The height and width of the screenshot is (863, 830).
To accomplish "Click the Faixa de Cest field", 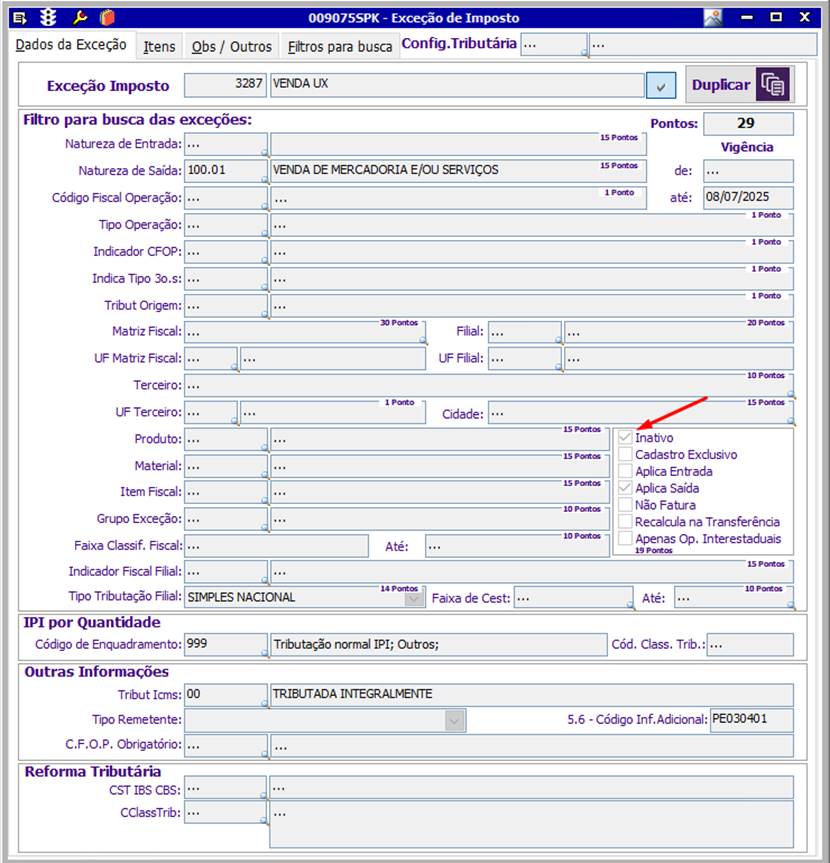I will pyautogui.click(x=573, y=598).
